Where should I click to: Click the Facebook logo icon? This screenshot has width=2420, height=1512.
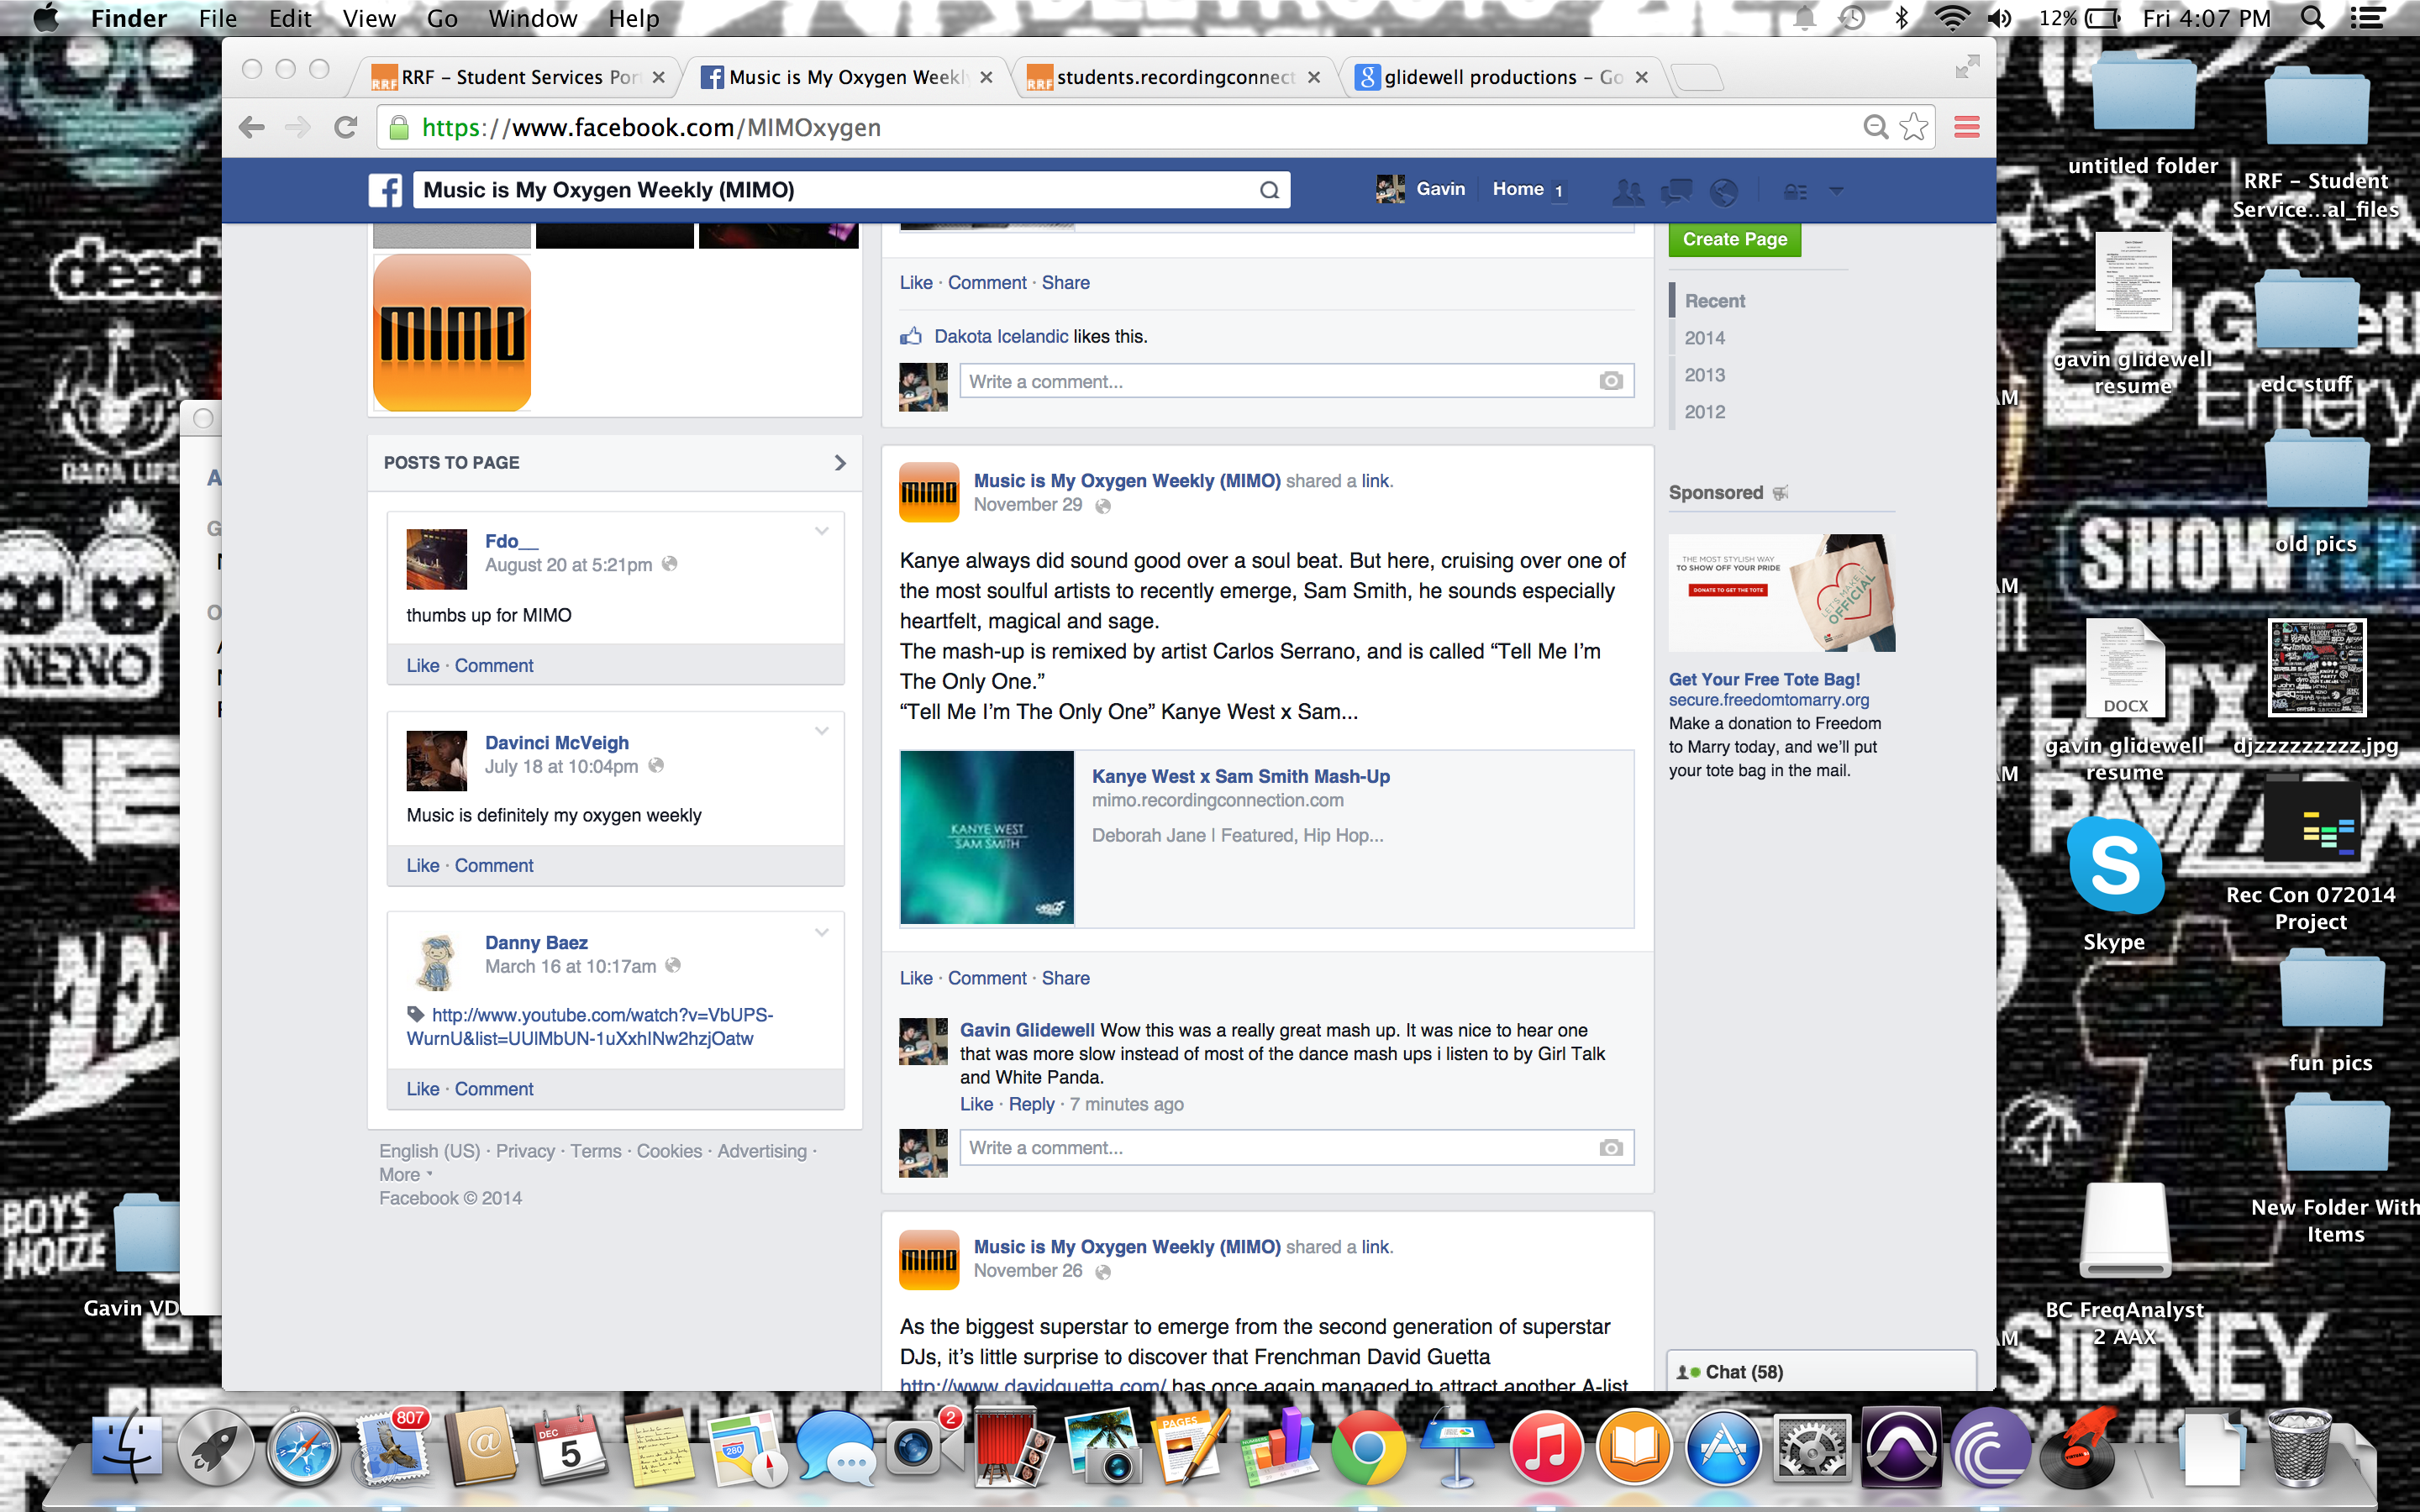pyautogui.click(x=386, y=190)
